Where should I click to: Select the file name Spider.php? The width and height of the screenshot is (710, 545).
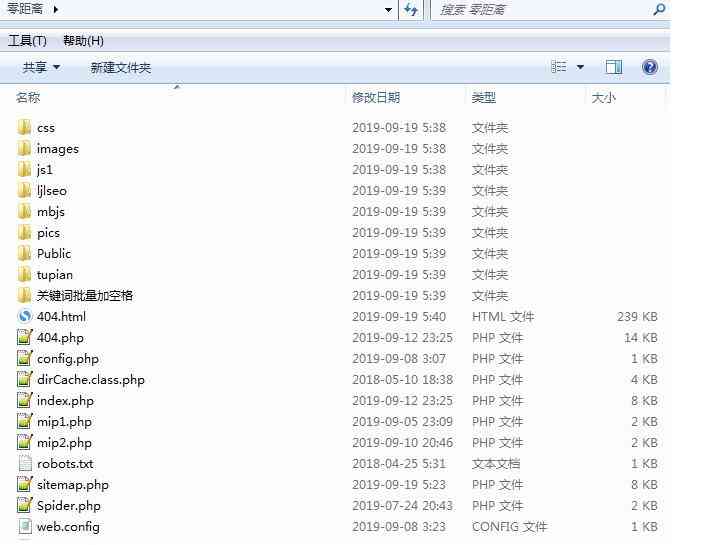tap(69, 506)
